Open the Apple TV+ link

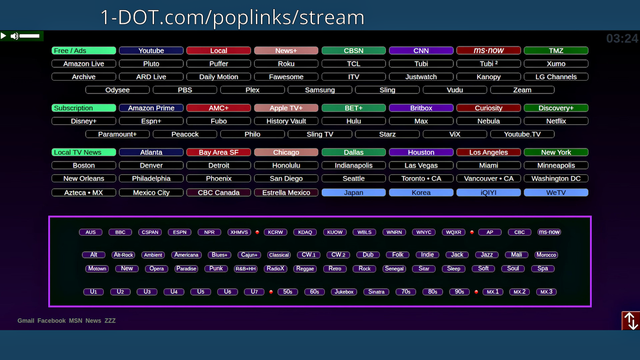(x=286, y=108)
